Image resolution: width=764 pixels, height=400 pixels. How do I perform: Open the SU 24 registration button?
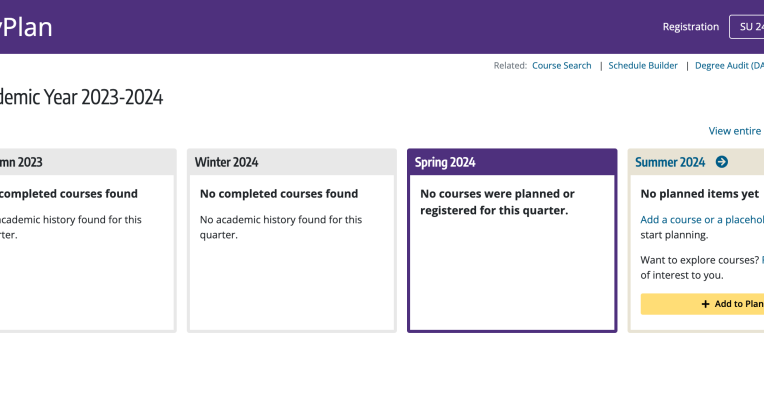pyautogui.click(x=747, y=27)
